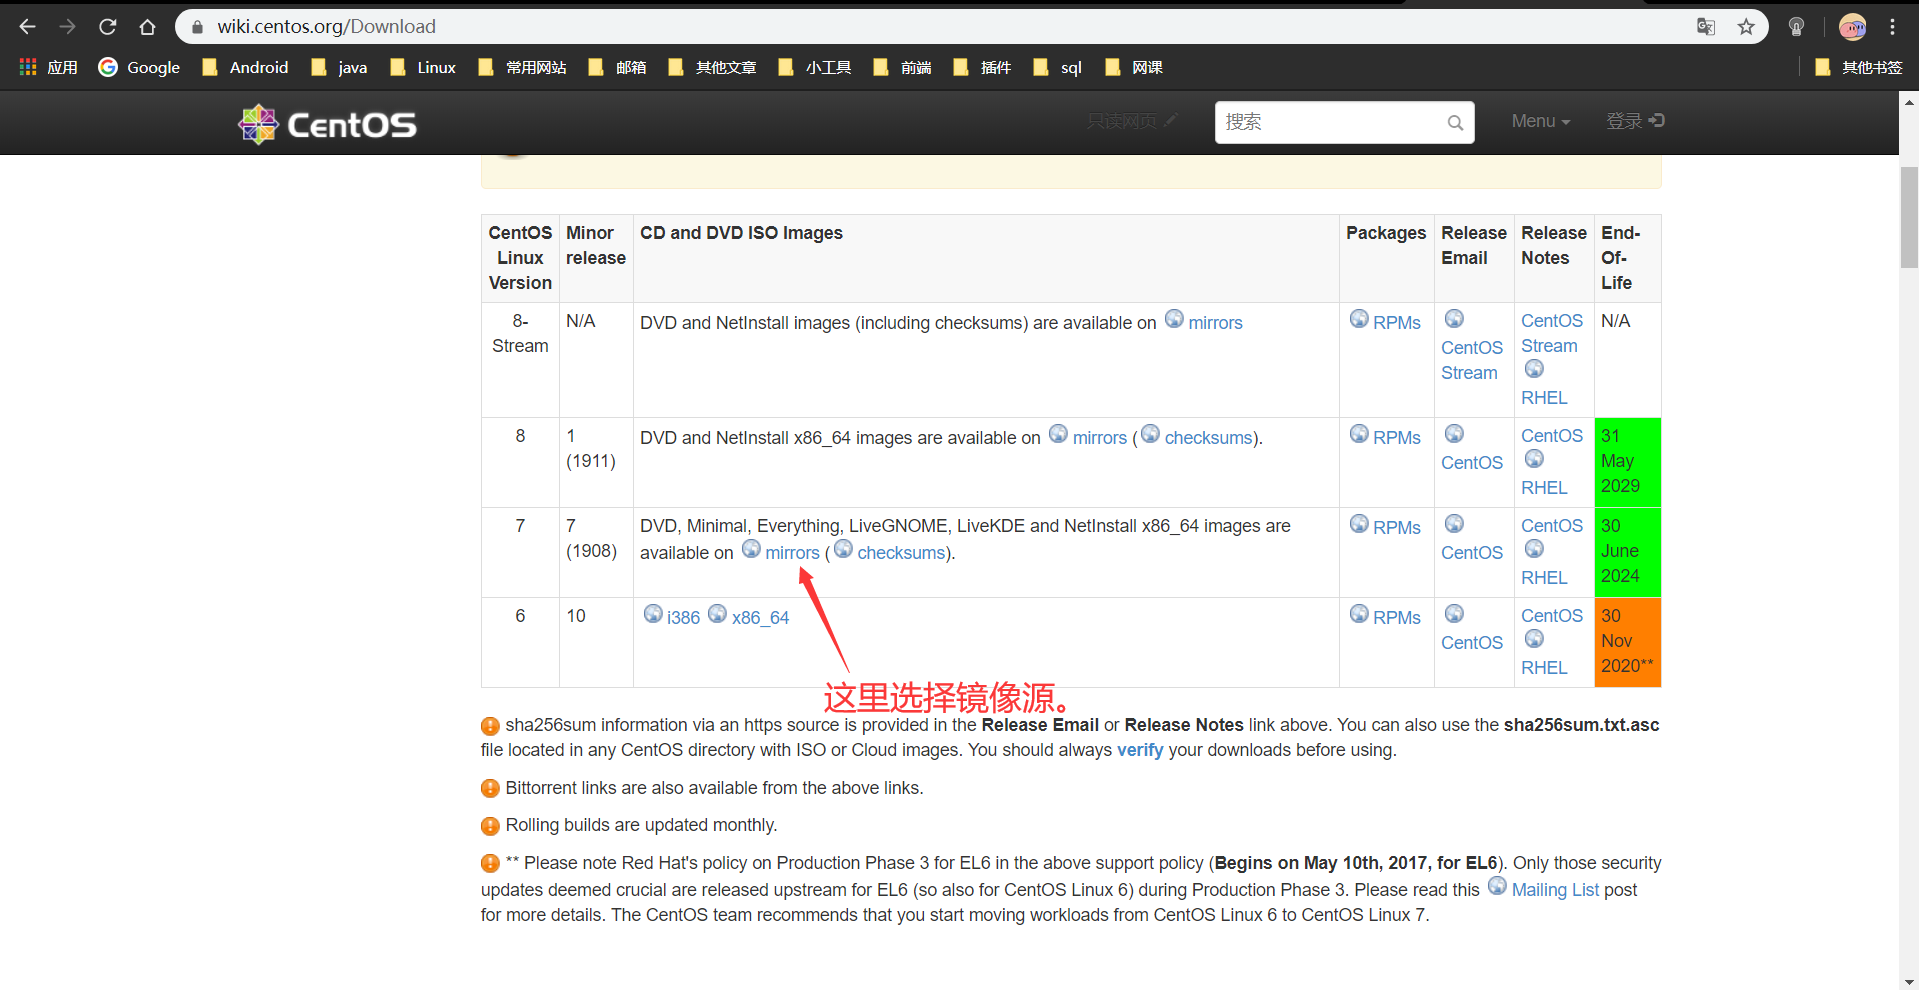This screenshot has width=1919, height=990.
Task: Open the 邮箱 bookmark folder
Action: point(617,67)
